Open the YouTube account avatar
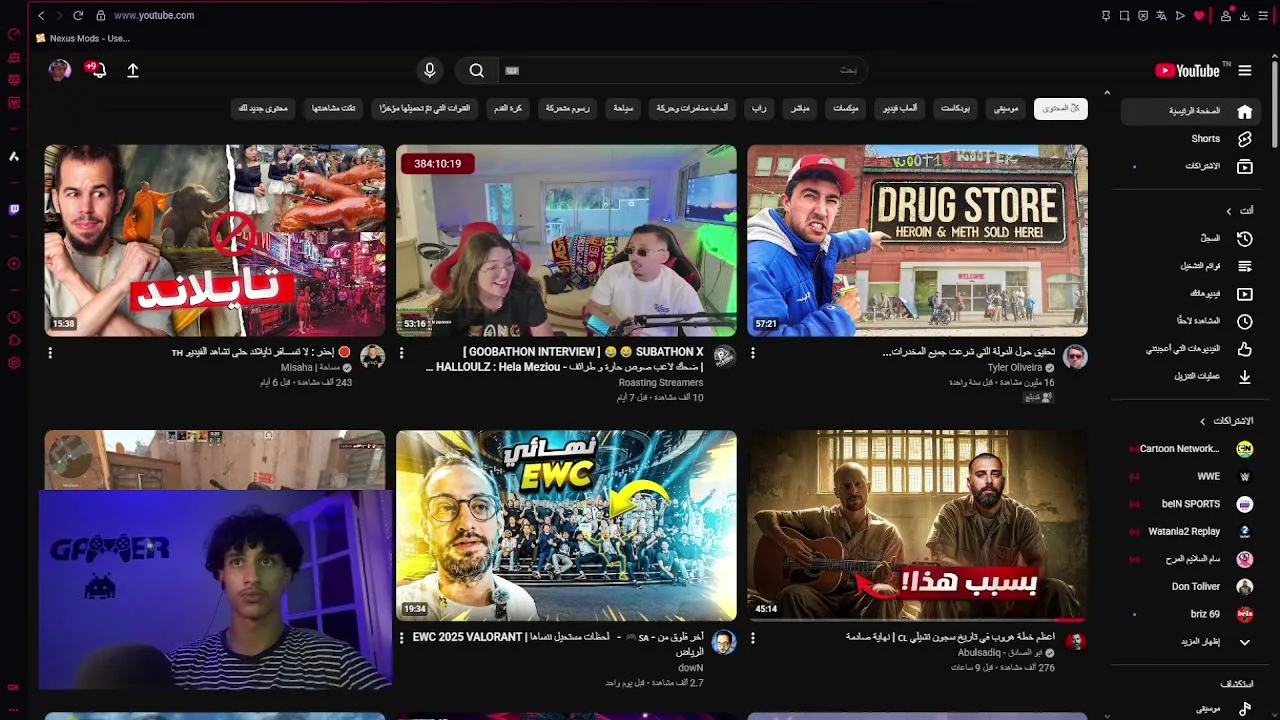This screenshot has height=720, width=1280. click(60, 70)
